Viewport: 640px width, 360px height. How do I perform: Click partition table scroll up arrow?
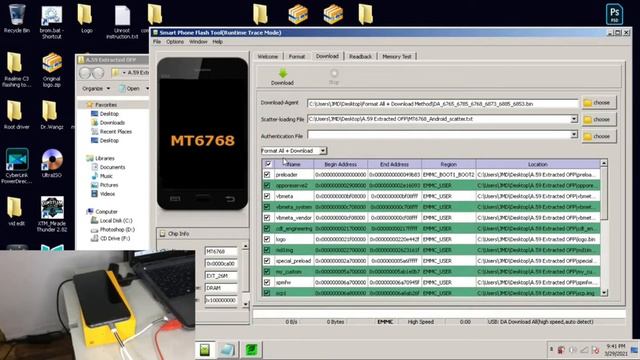(x=604, y=163)
